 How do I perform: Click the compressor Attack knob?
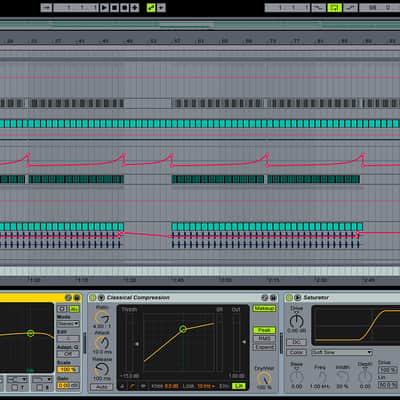[x=102, y=343]
